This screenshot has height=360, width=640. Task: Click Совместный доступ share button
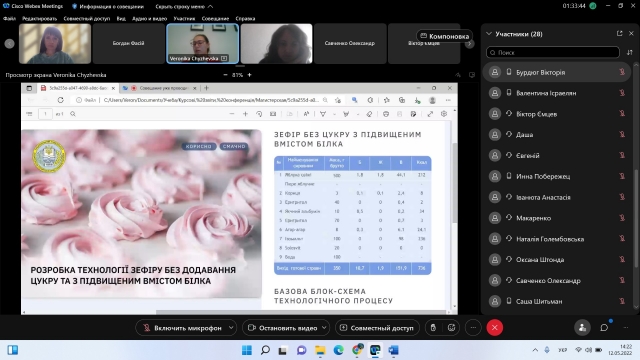point(378,328)
